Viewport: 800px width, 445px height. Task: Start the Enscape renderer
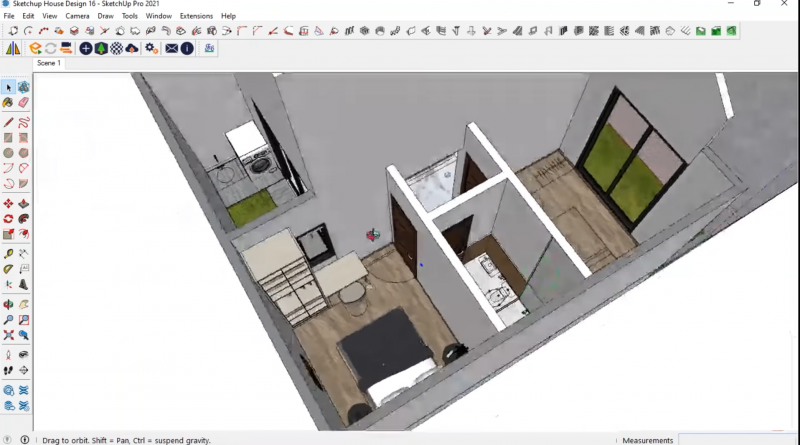(35, 48)
